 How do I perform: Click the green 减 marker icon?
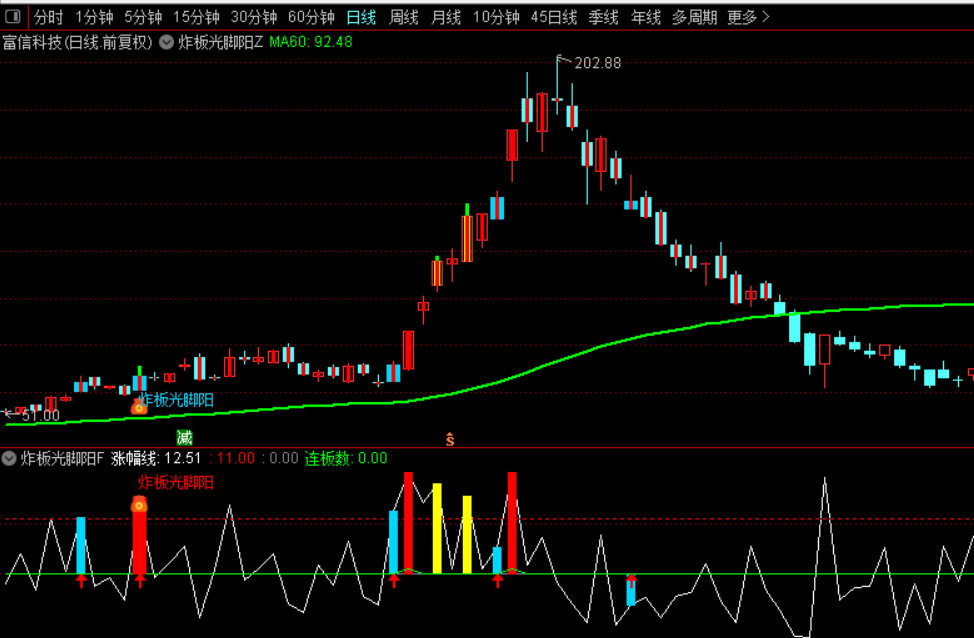coord(184,437)
